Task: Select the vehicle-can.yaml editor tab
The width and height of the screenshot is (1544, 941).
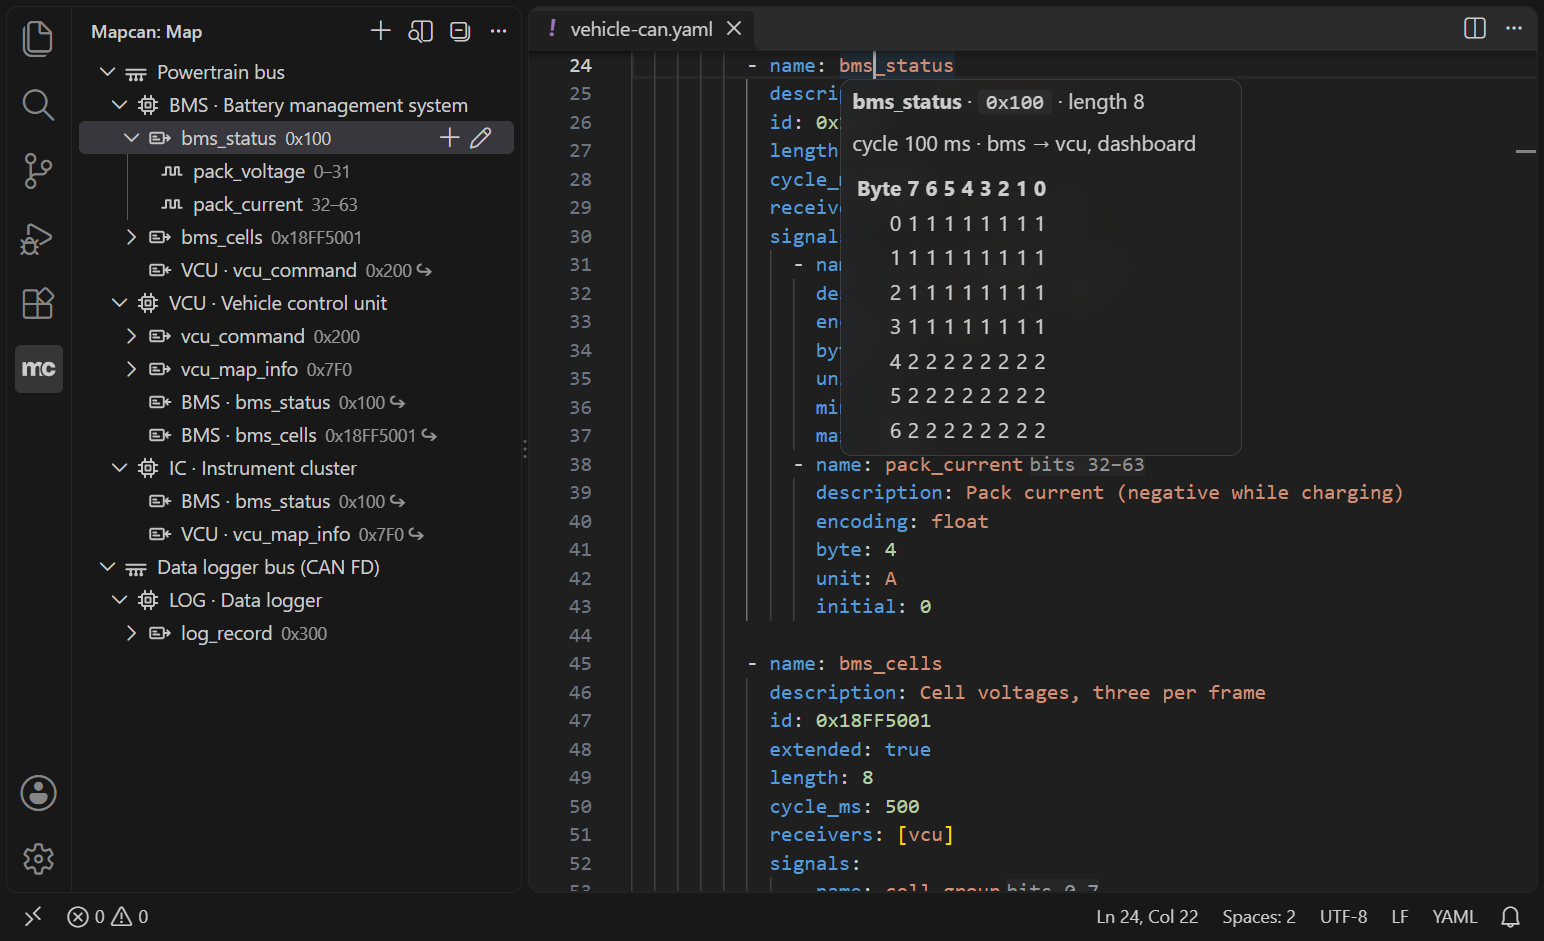Action: pos(641,29)
